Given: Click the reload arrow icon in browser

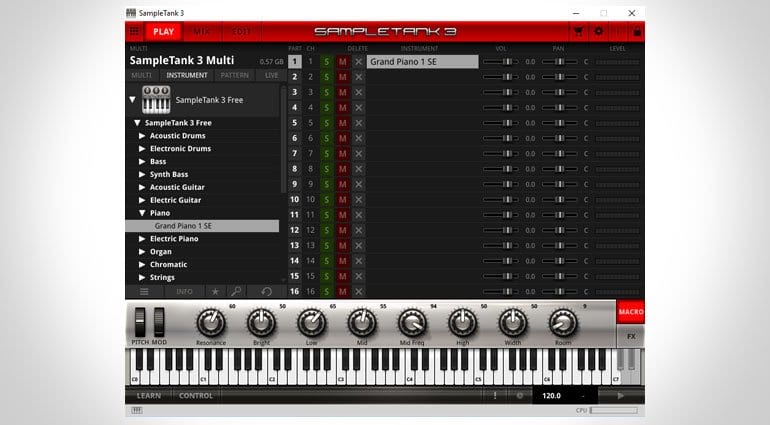Looking at the screenshot, I should (x=267, y=291).
